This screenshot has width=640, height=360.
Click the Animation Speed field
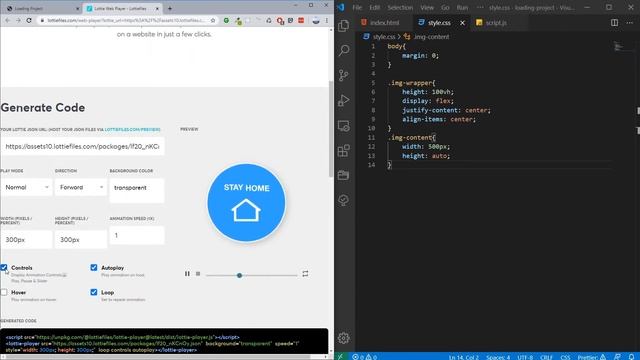pyautogui.click(x=137, y=235)
